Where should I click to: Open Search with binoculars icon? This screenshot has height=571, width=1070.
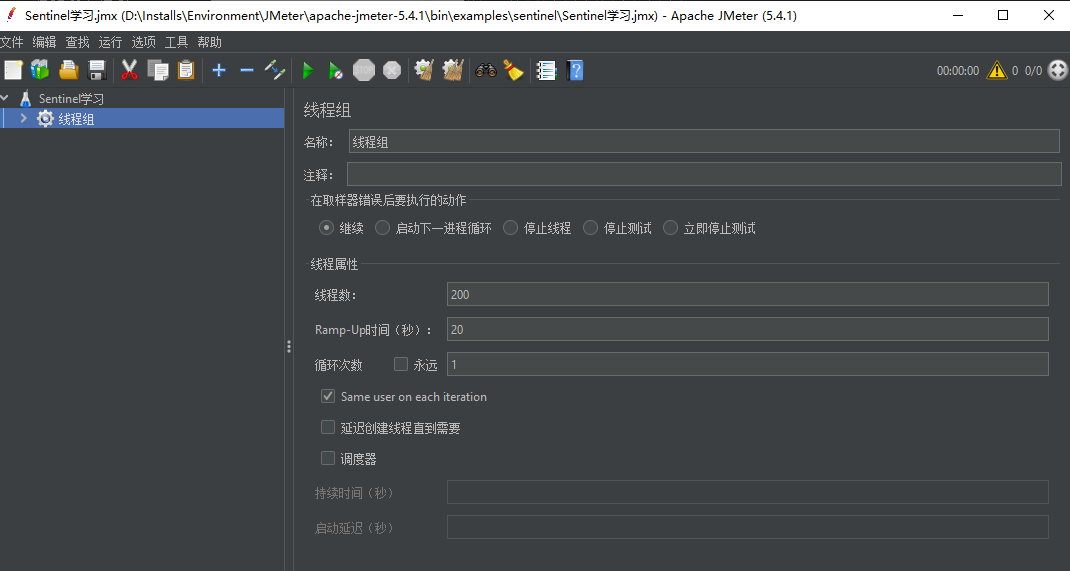pyautogui.click(x=485, y=70)
